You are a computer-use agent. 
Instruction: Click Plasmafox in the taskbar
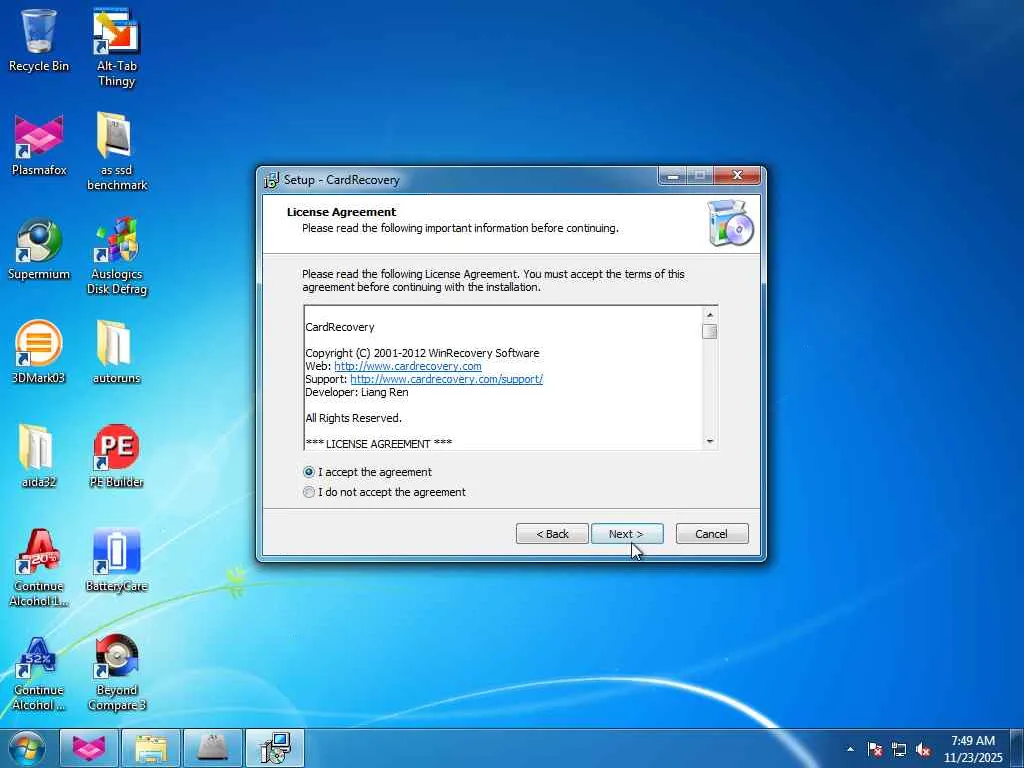pos(89,748)
